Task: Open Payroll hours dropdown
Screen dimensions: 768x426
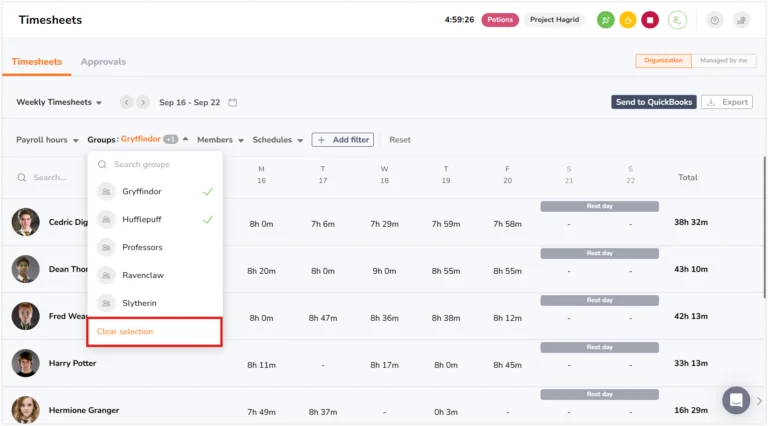Action: point(47,140)
